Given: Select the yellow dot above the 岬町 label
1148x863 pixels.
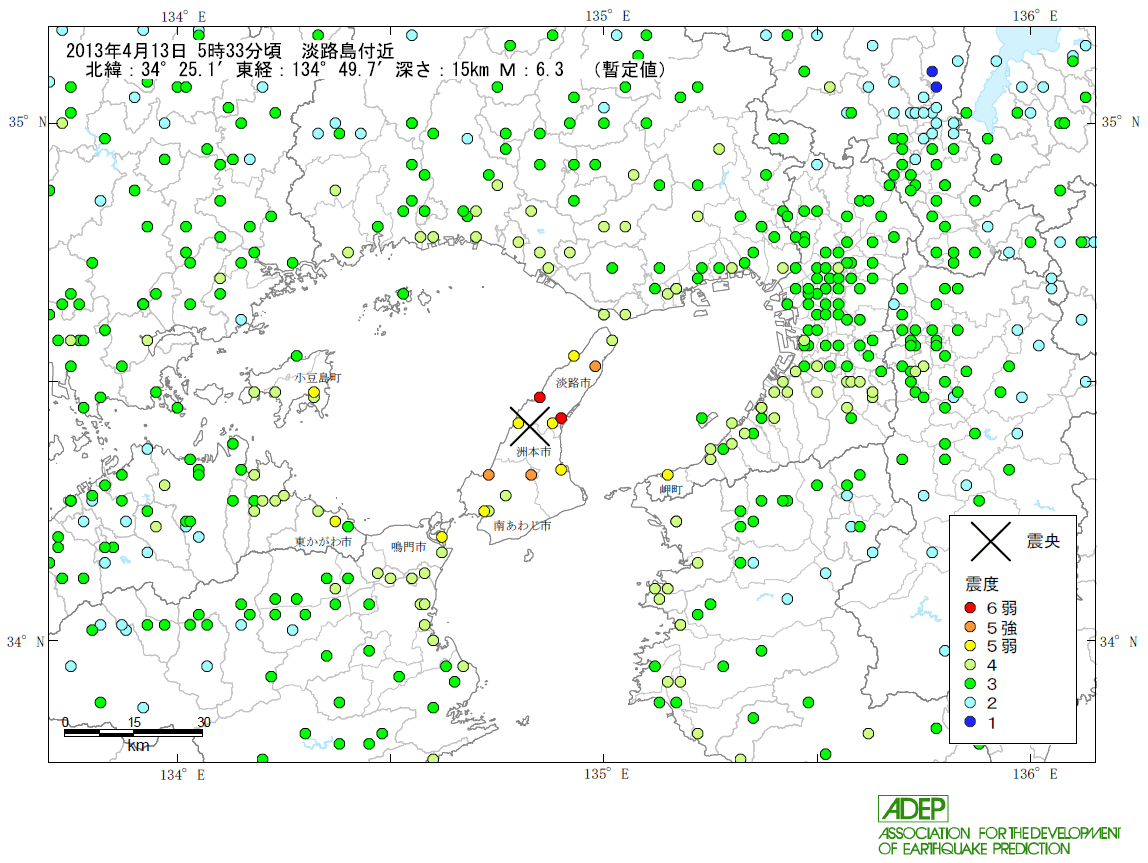Looking at the screenshot, I should pos(667,475).
